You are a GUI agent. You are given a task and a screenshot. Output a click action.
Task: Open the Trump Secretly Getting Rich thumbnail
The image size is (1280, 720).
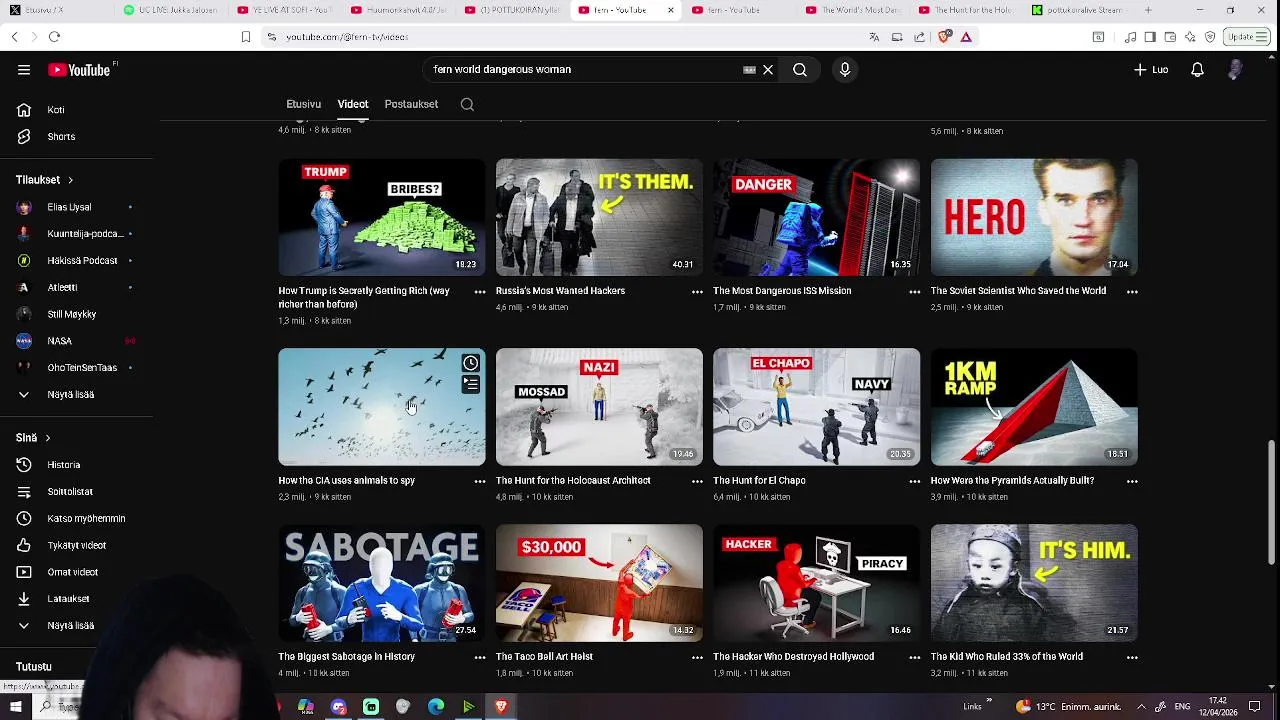click(x=381, y=217)
